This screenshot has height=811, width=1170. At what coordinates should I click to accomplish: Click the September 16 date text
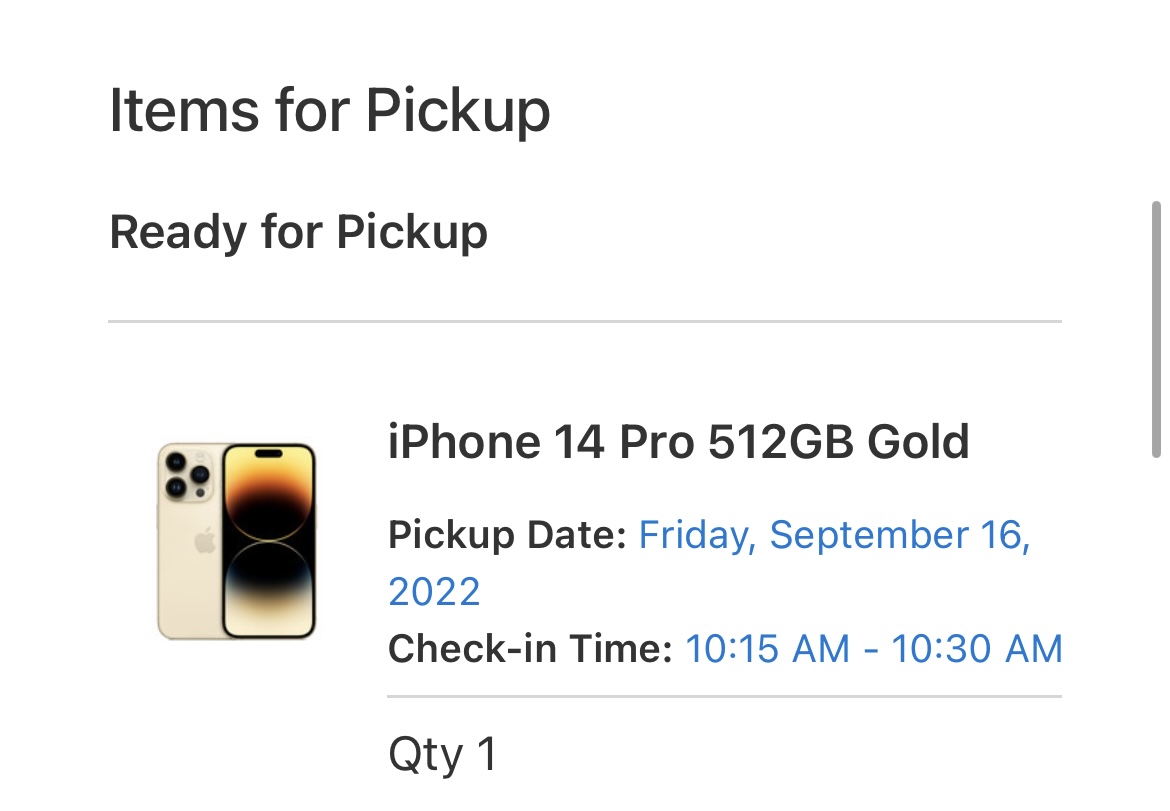(900, 536)
